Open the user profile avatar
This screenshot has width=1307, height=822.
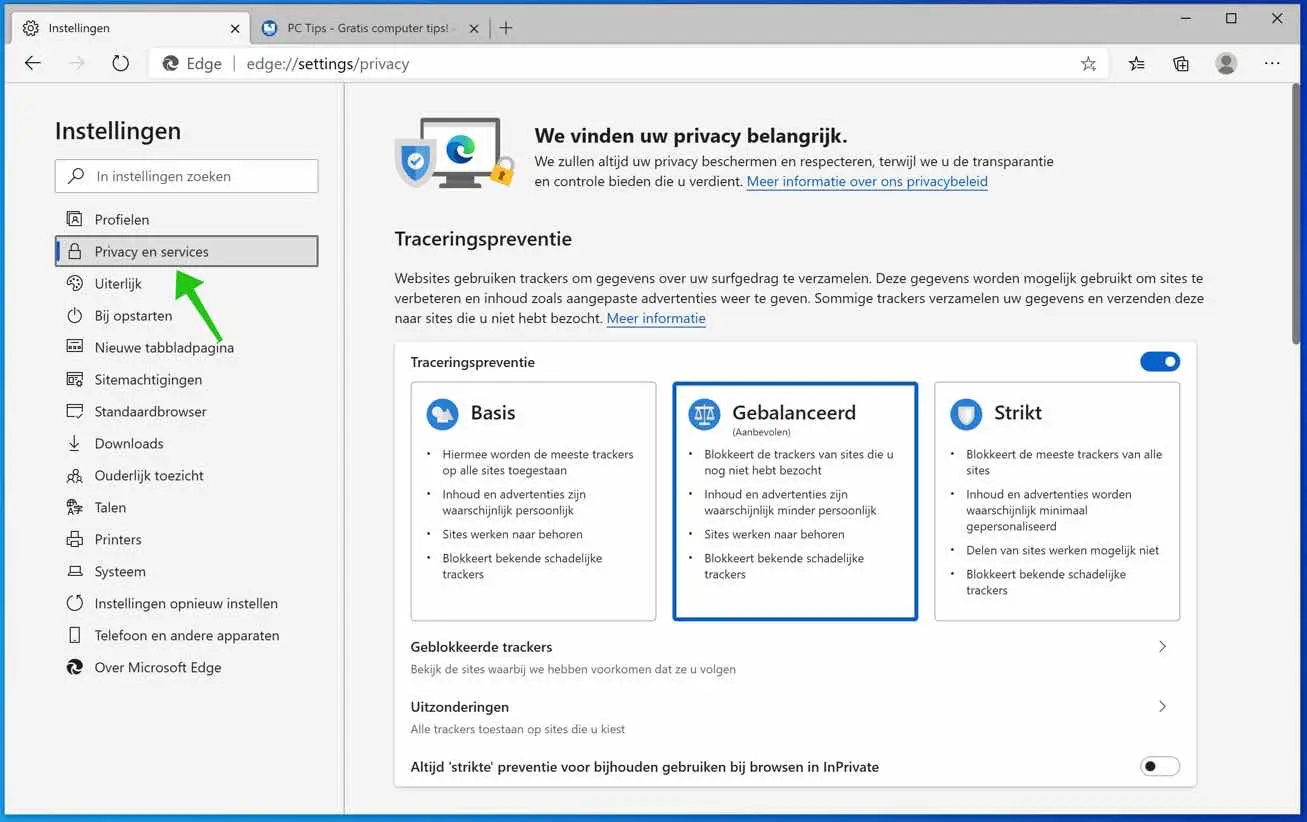(x=1226, y=63)
